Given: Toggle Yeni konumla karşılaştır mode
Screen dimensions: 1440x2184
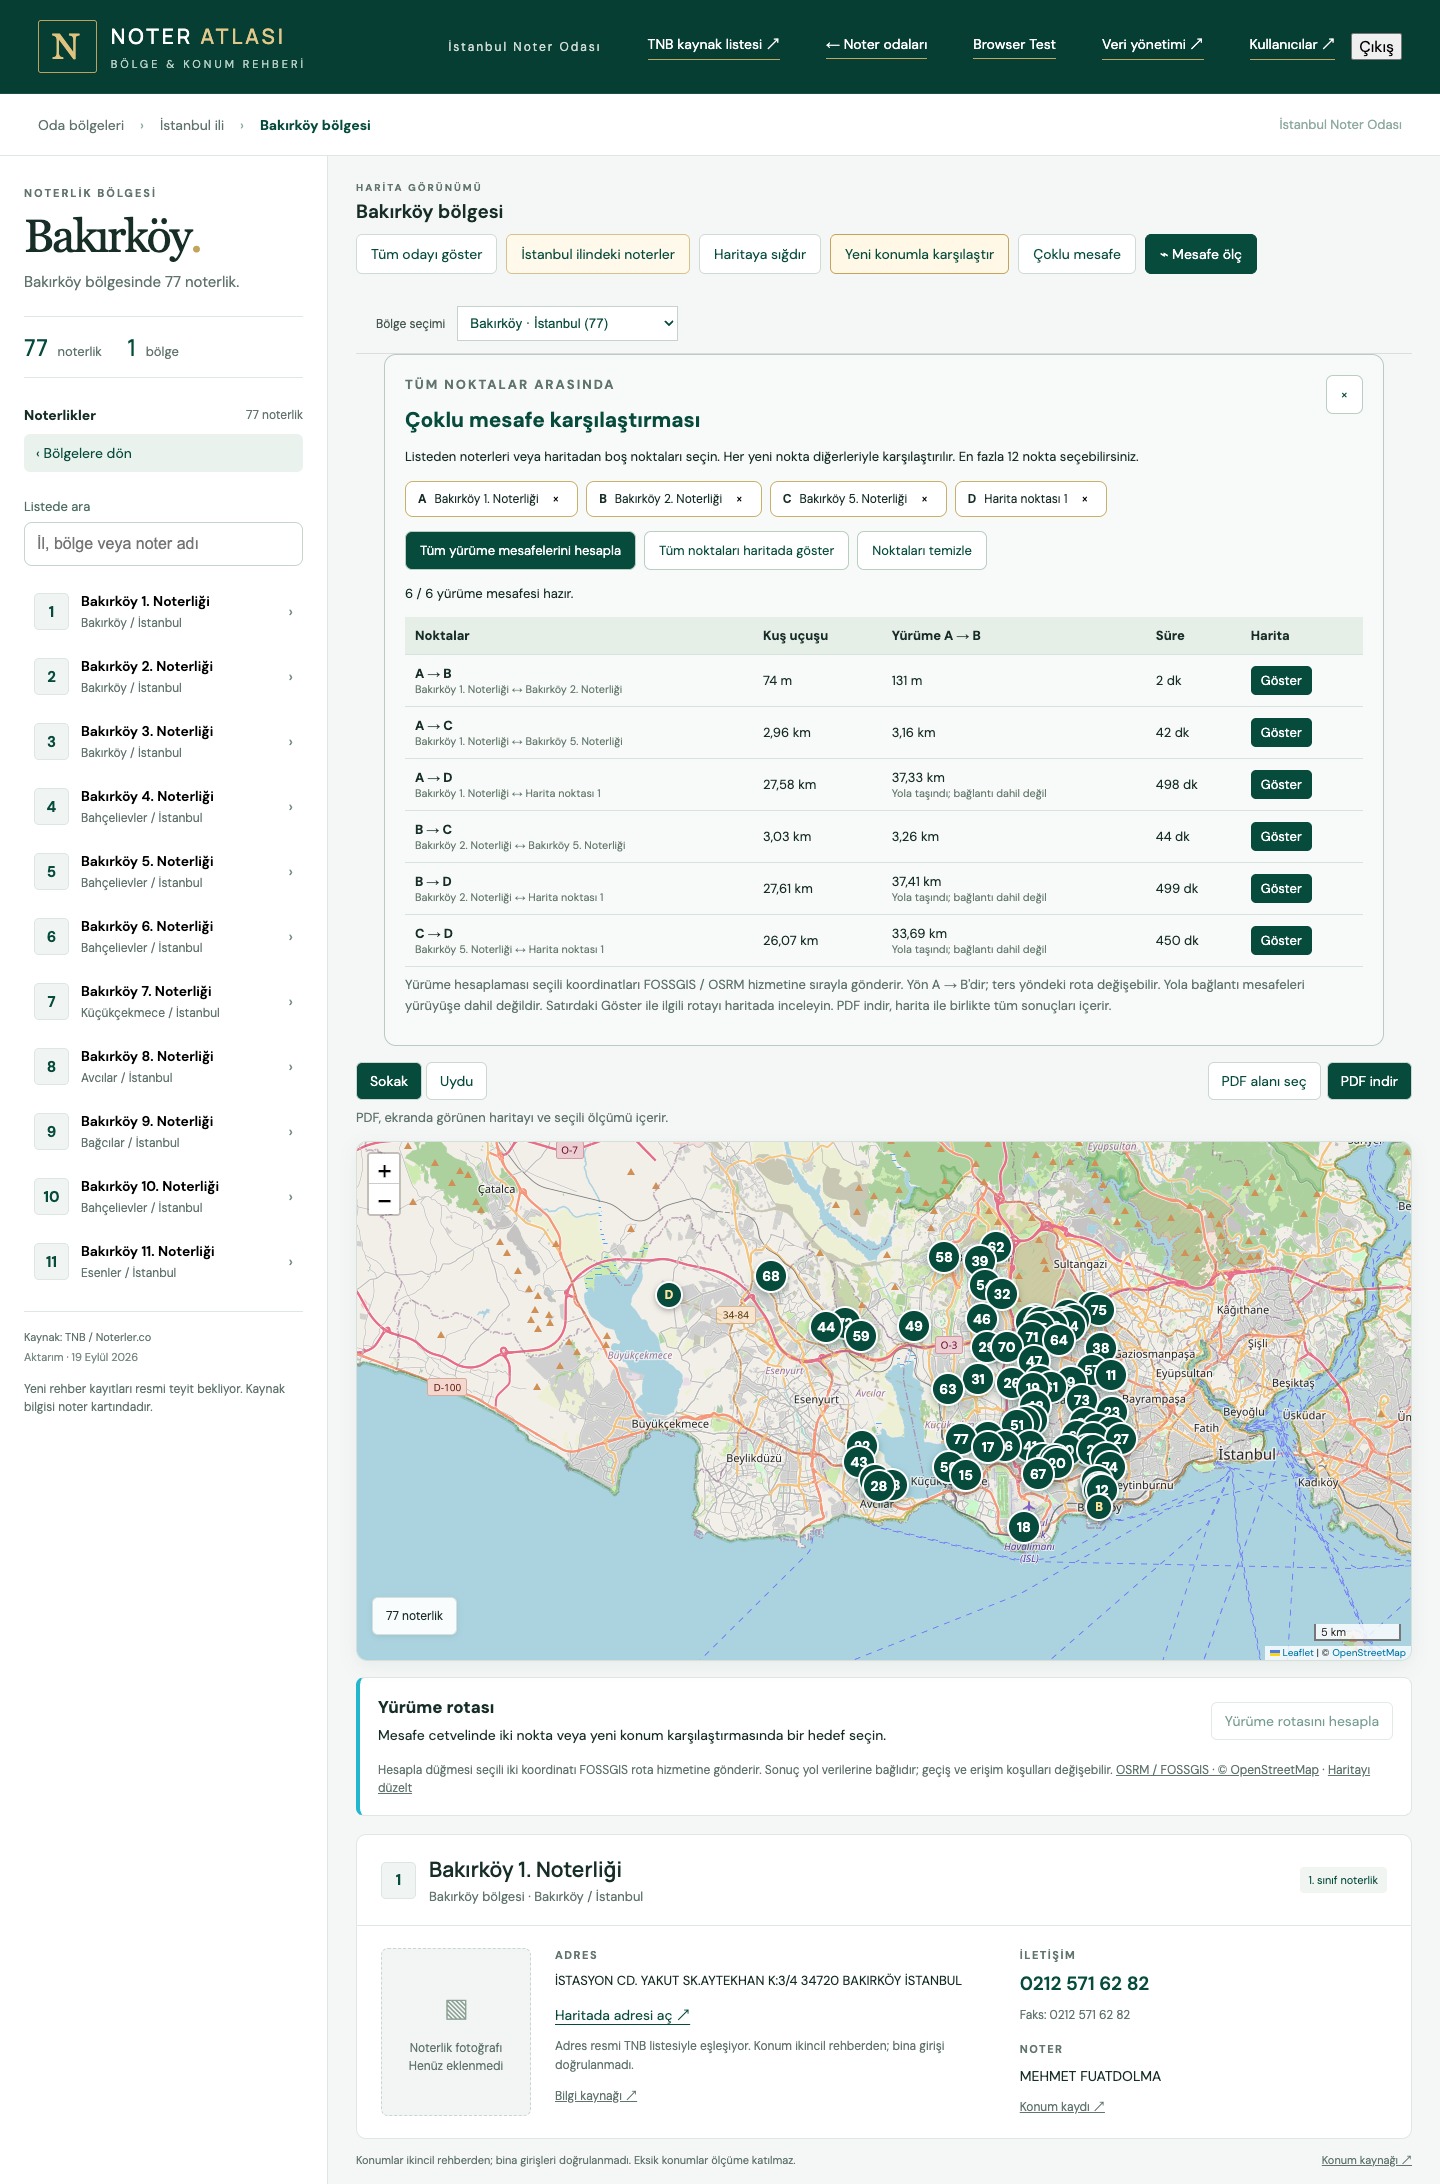Looking at the screenshot, I should pyautogui.click(x=919, y=254).
